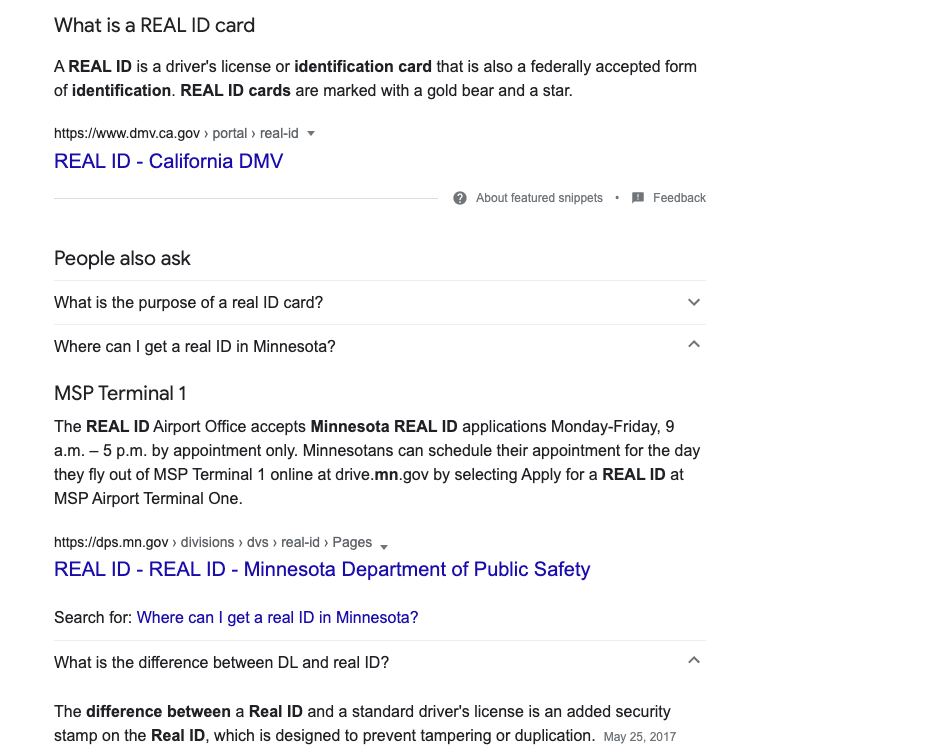Image resolution: width=950 pixels, height=753 pixels.
Task: Open Minnesota Department of Public Safety REAL ID link
Action: [x=322, y=569]
